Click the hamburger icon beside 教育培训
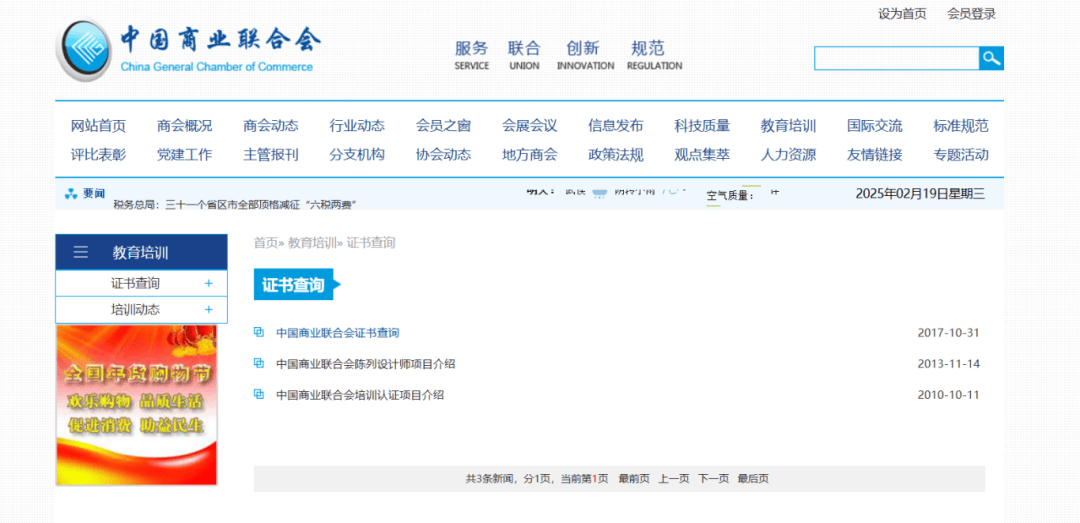The width and height of the screenshot is (1080, 523). pos(81,253)
